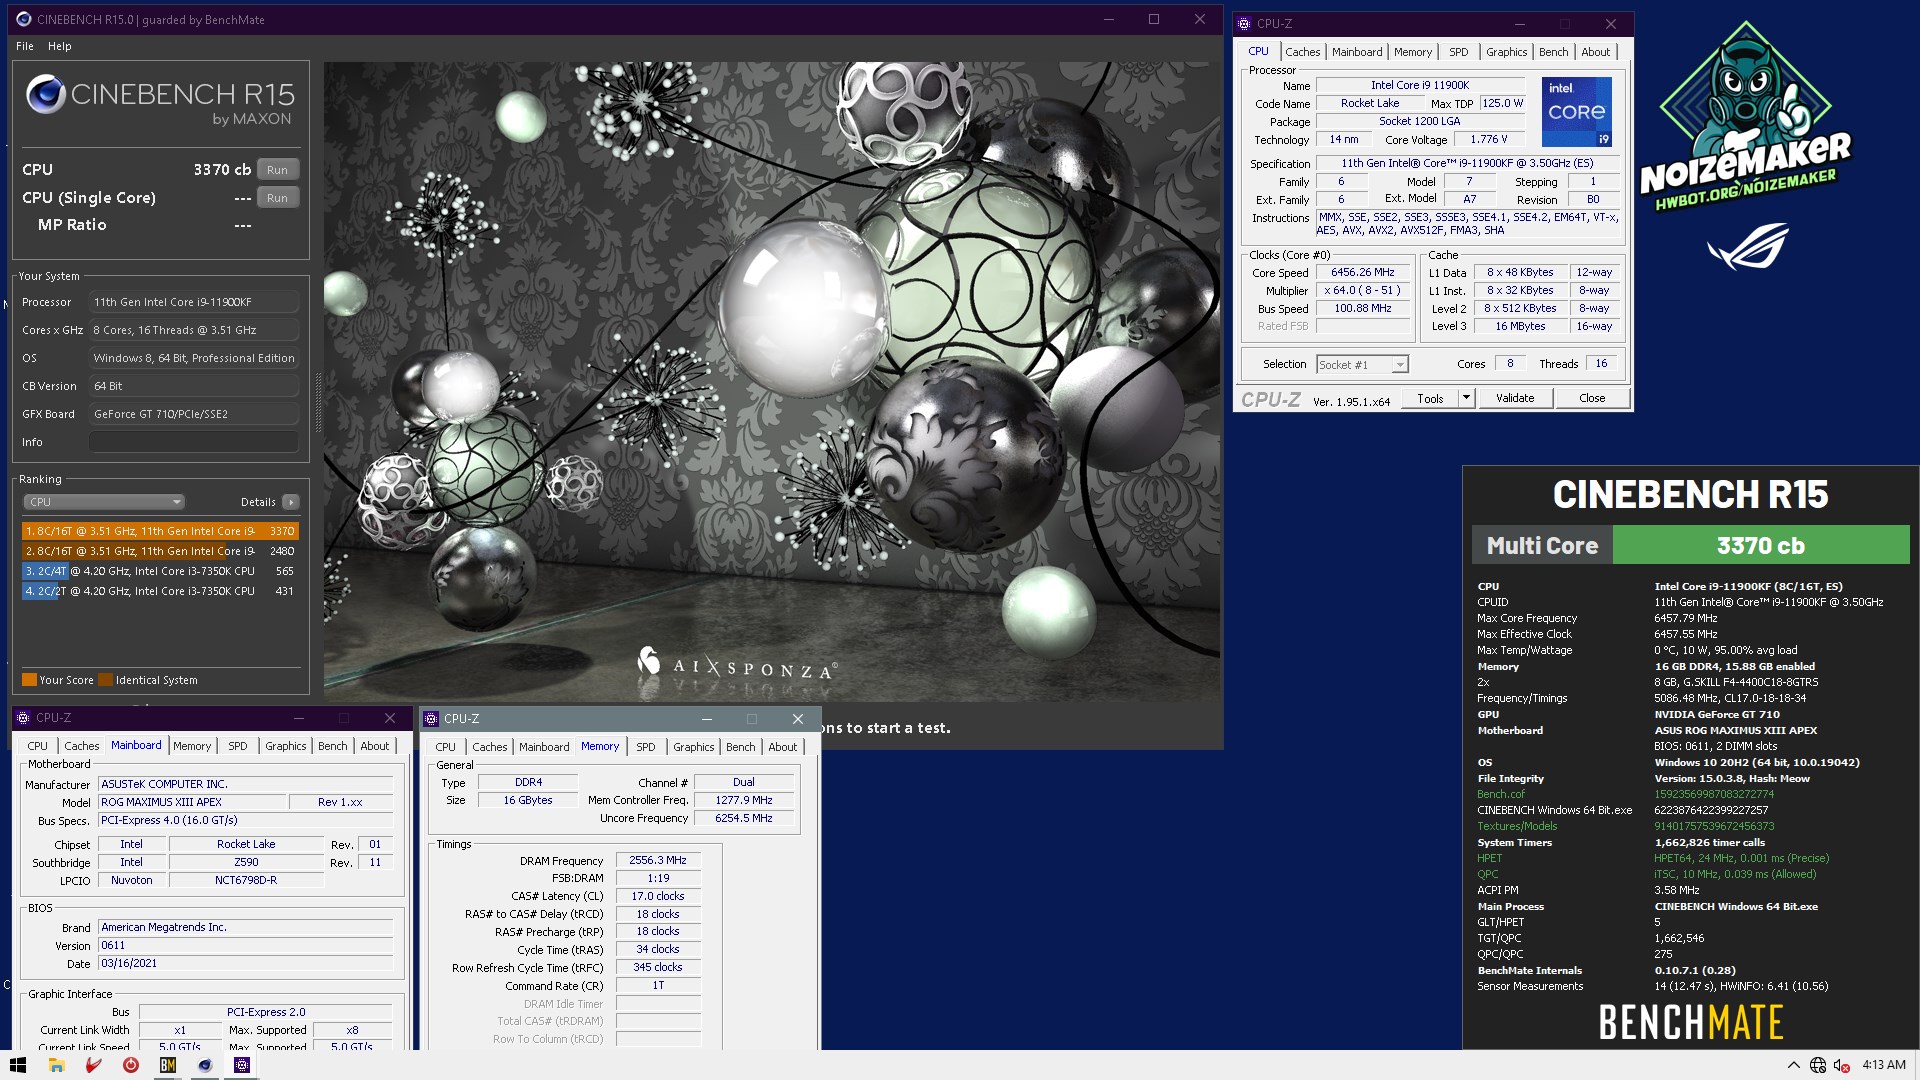Open BenchMate from the taskbar

click(167, 1065)
